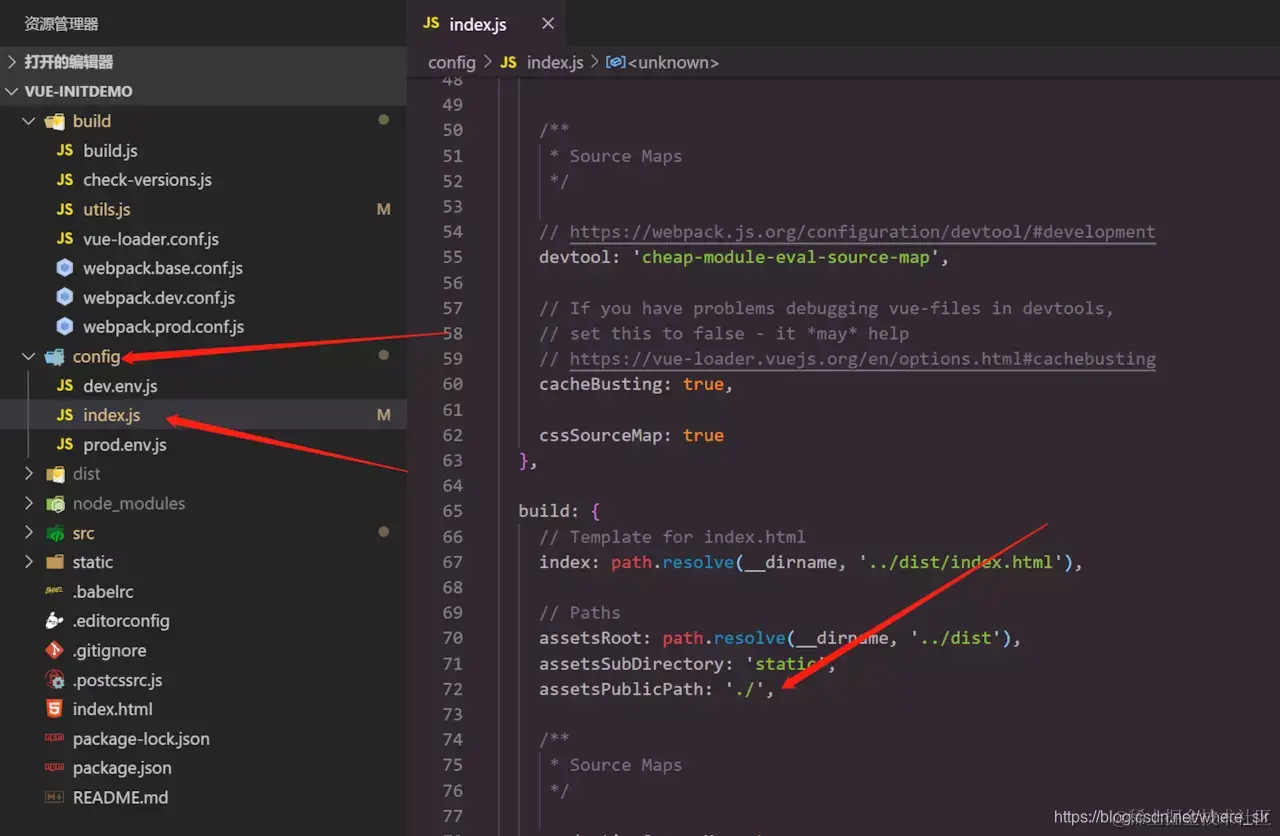Click the config folder icon

click(x=55, y=356)
